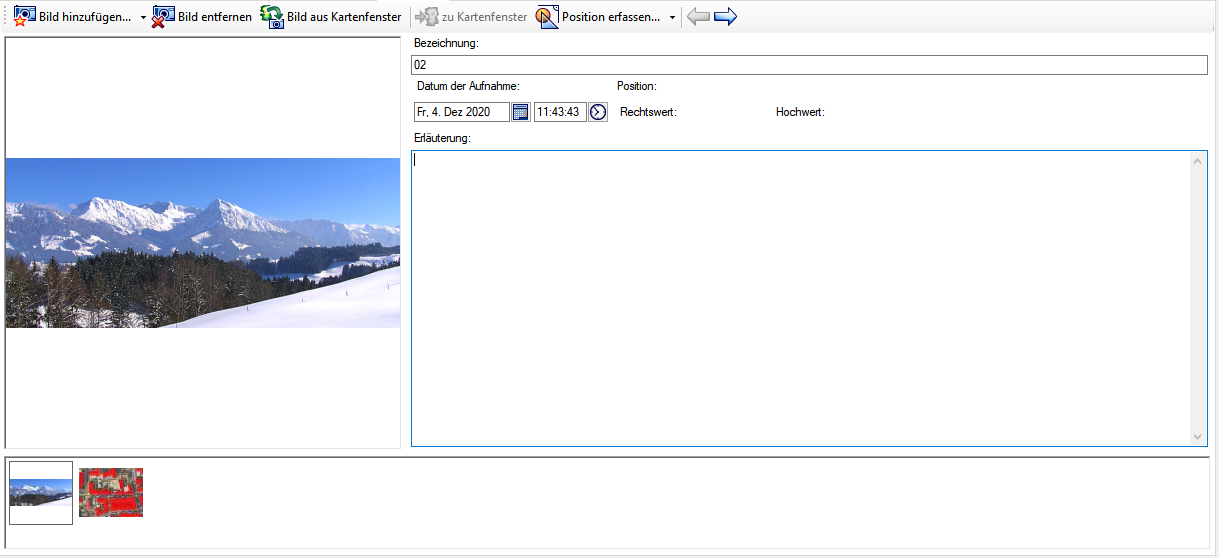This screenshot has width=1219, height=558.
Task: Go to next image with right arrow
Action: click(x=725, y=17)
